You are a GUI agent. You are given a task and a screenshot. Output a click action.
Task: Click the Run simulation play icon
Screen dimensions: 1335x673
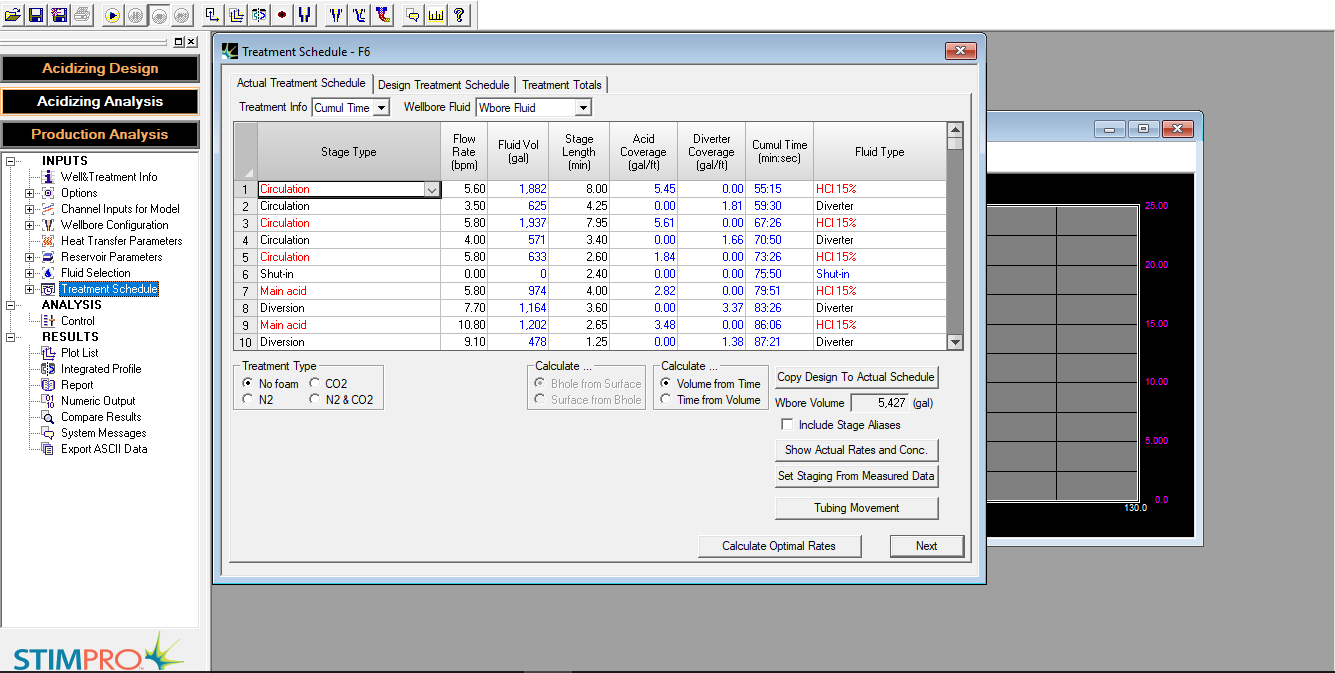click(x=112, y=15)
